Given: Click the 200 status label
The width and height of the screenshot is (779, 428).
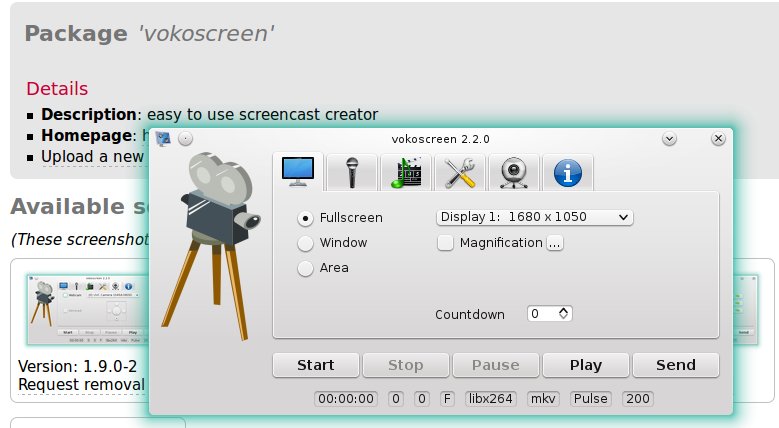Looking at the screenshot, I should 637,399.
